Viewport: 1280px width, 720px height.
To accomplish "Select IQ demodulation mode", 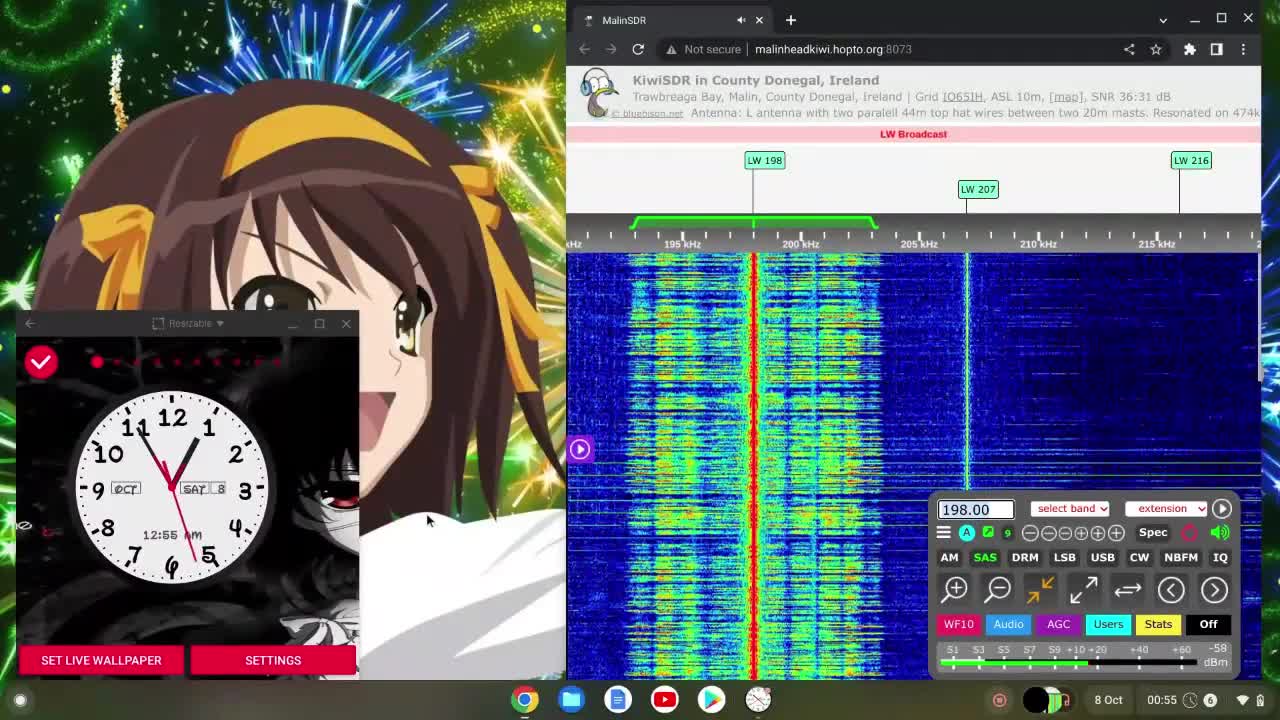I will [1220, 557].
